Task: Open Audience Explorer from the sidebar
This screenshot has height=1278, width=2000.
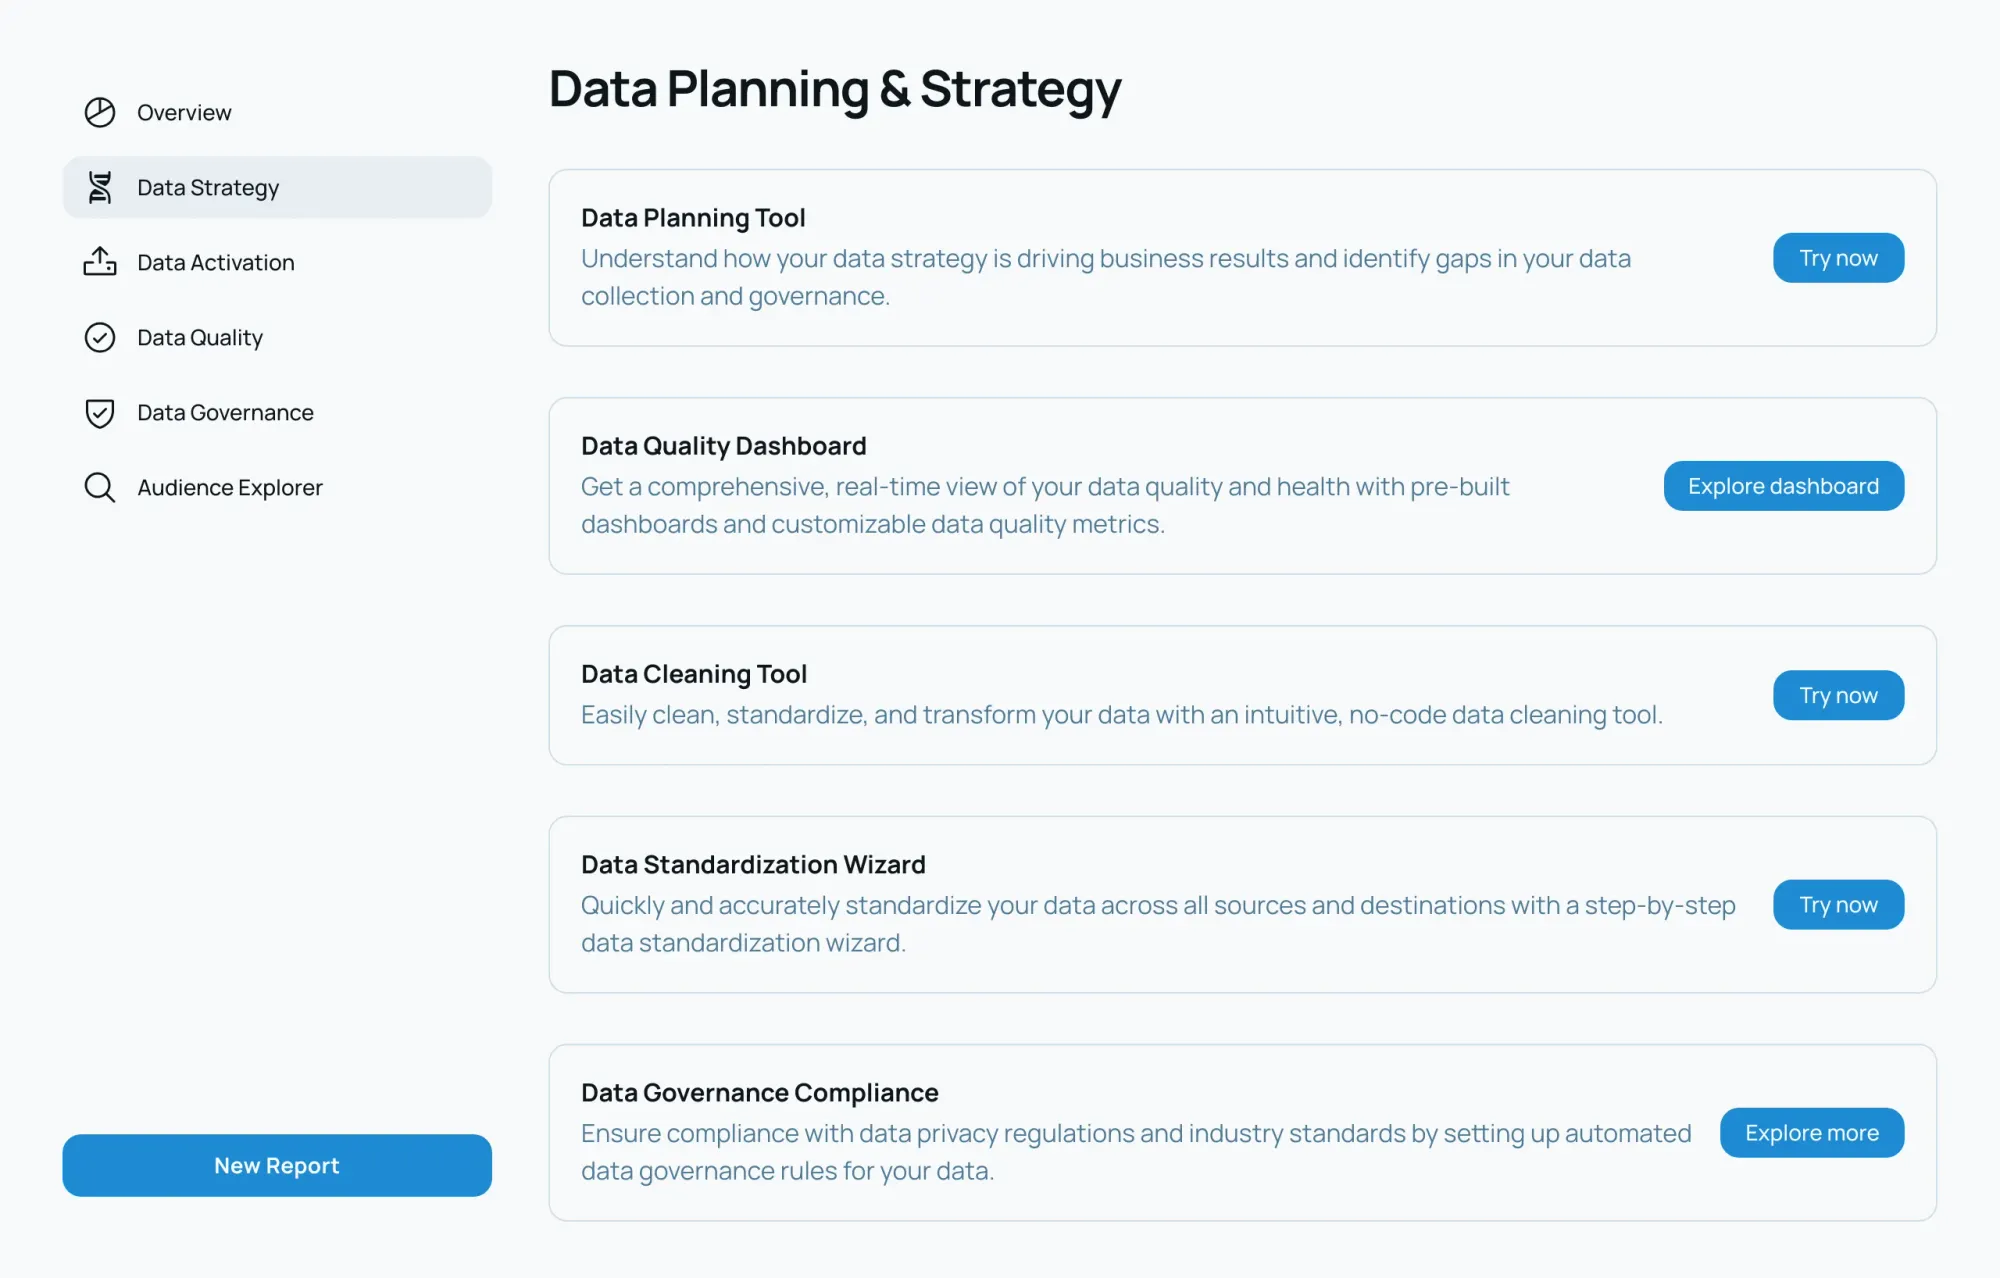Action: tap(230, 487)
